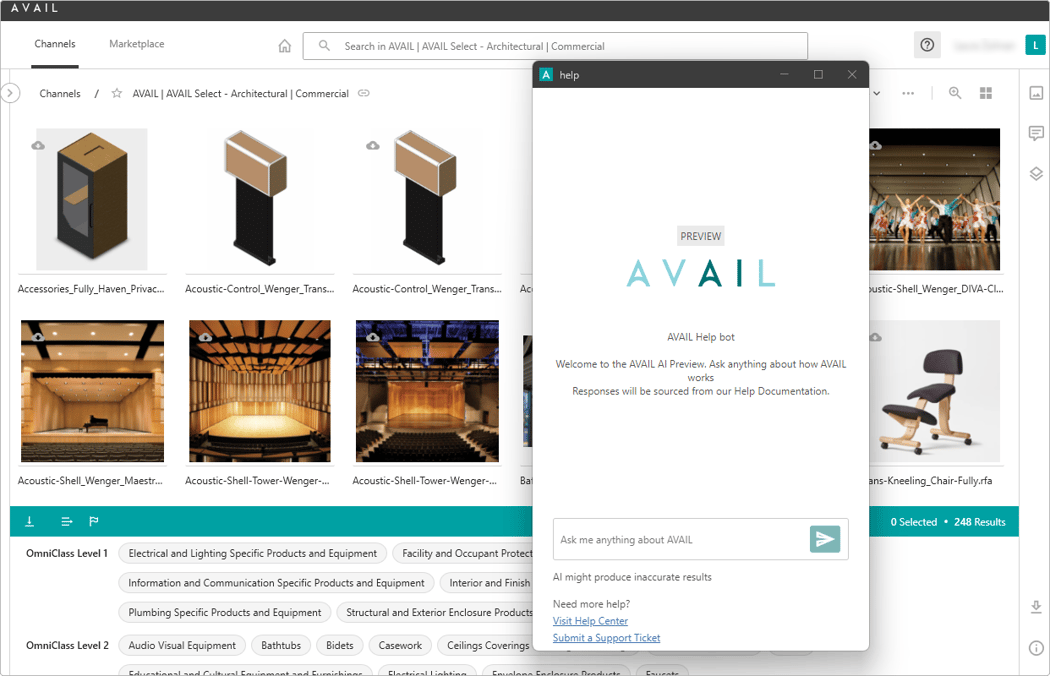1050x676 pixels.
Task: Click the home icon beside the search bar
Action: [x=285, y=45]
